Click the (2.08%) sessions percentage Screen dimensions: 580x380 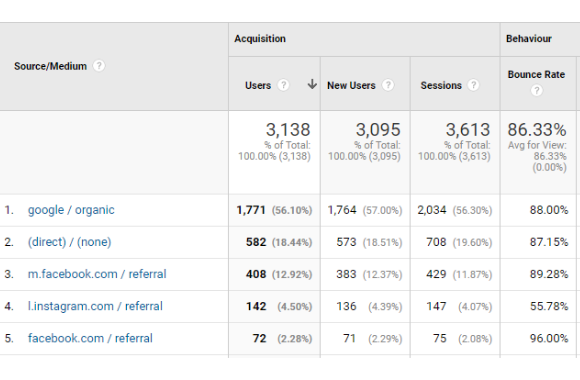coord(475,339)
